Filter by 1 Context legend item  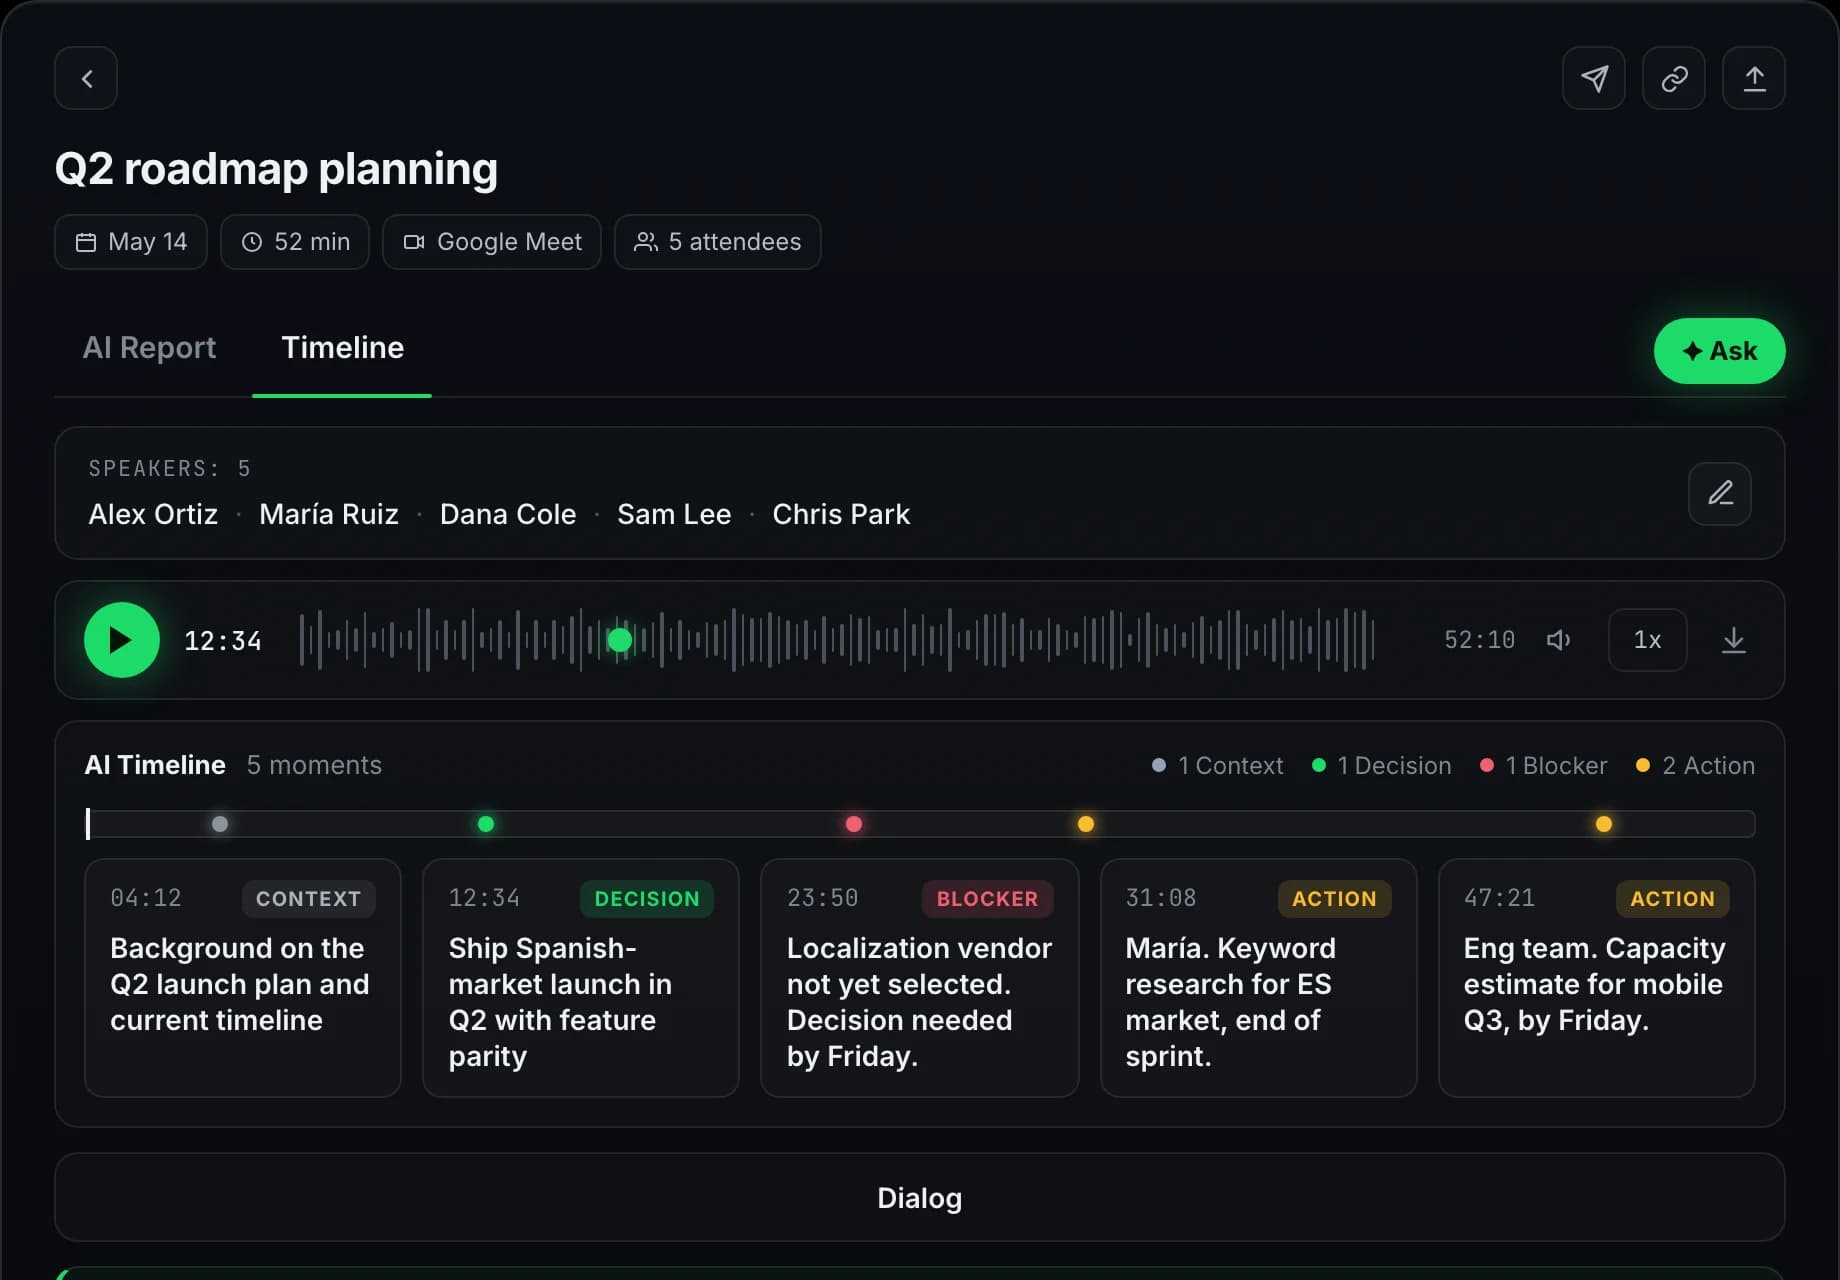coord(1217,766)
